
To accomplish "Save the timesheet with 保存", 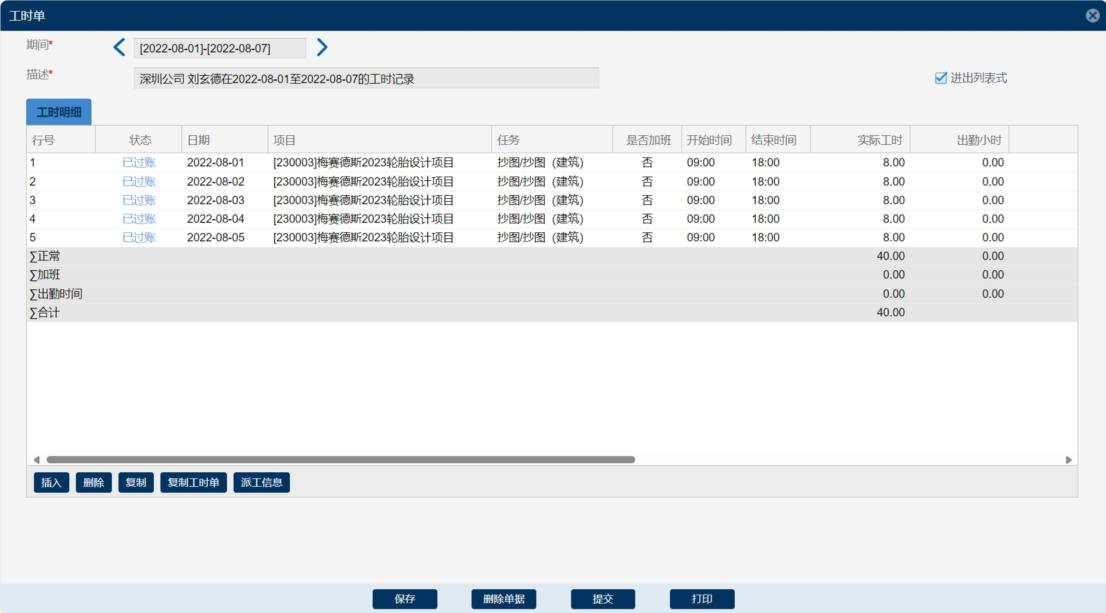I will pos(405,599).
